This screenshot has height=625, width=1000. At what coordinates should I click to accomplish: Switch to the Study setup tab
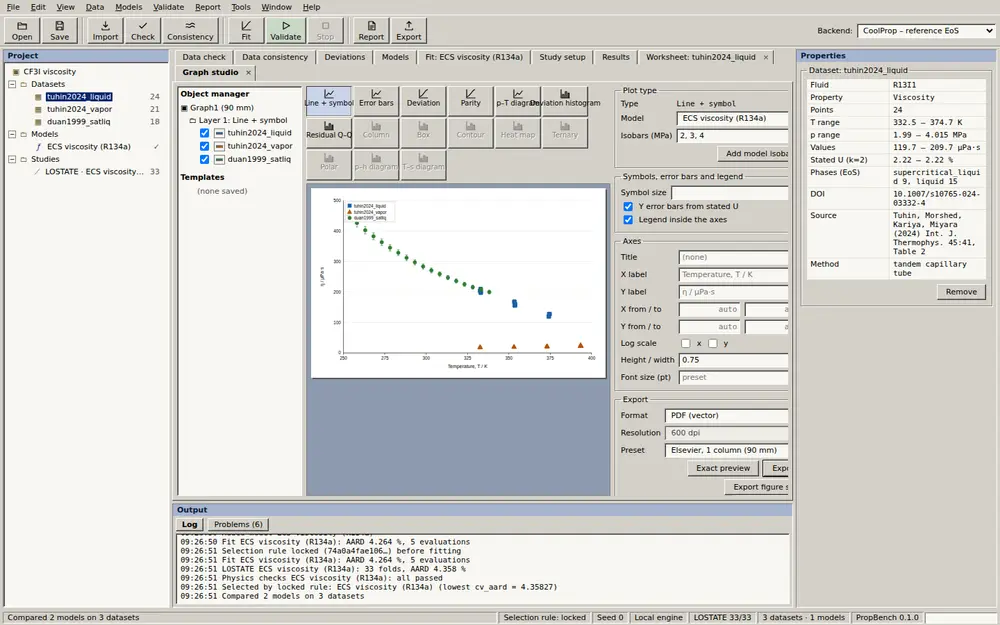(x=562, y=57)
